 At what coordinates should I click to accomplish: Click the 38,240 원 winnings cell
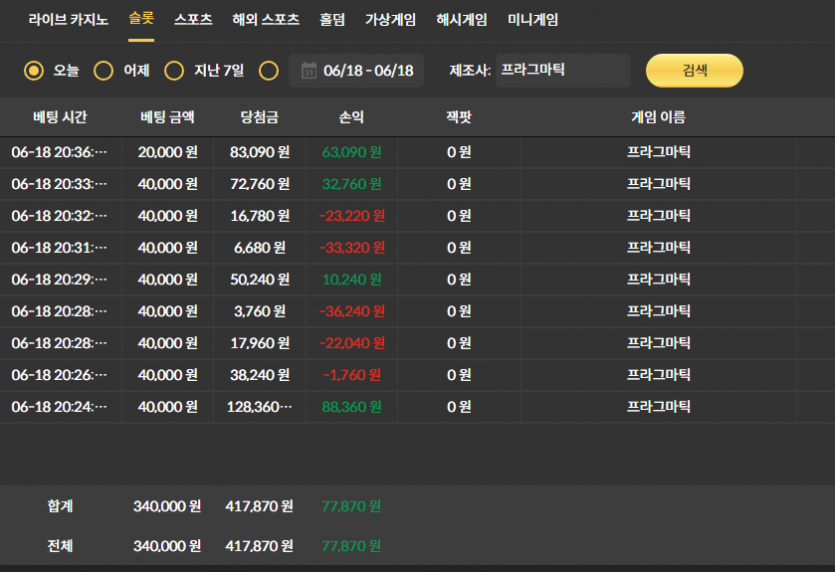pyautogui.click(x=260, y=375)
